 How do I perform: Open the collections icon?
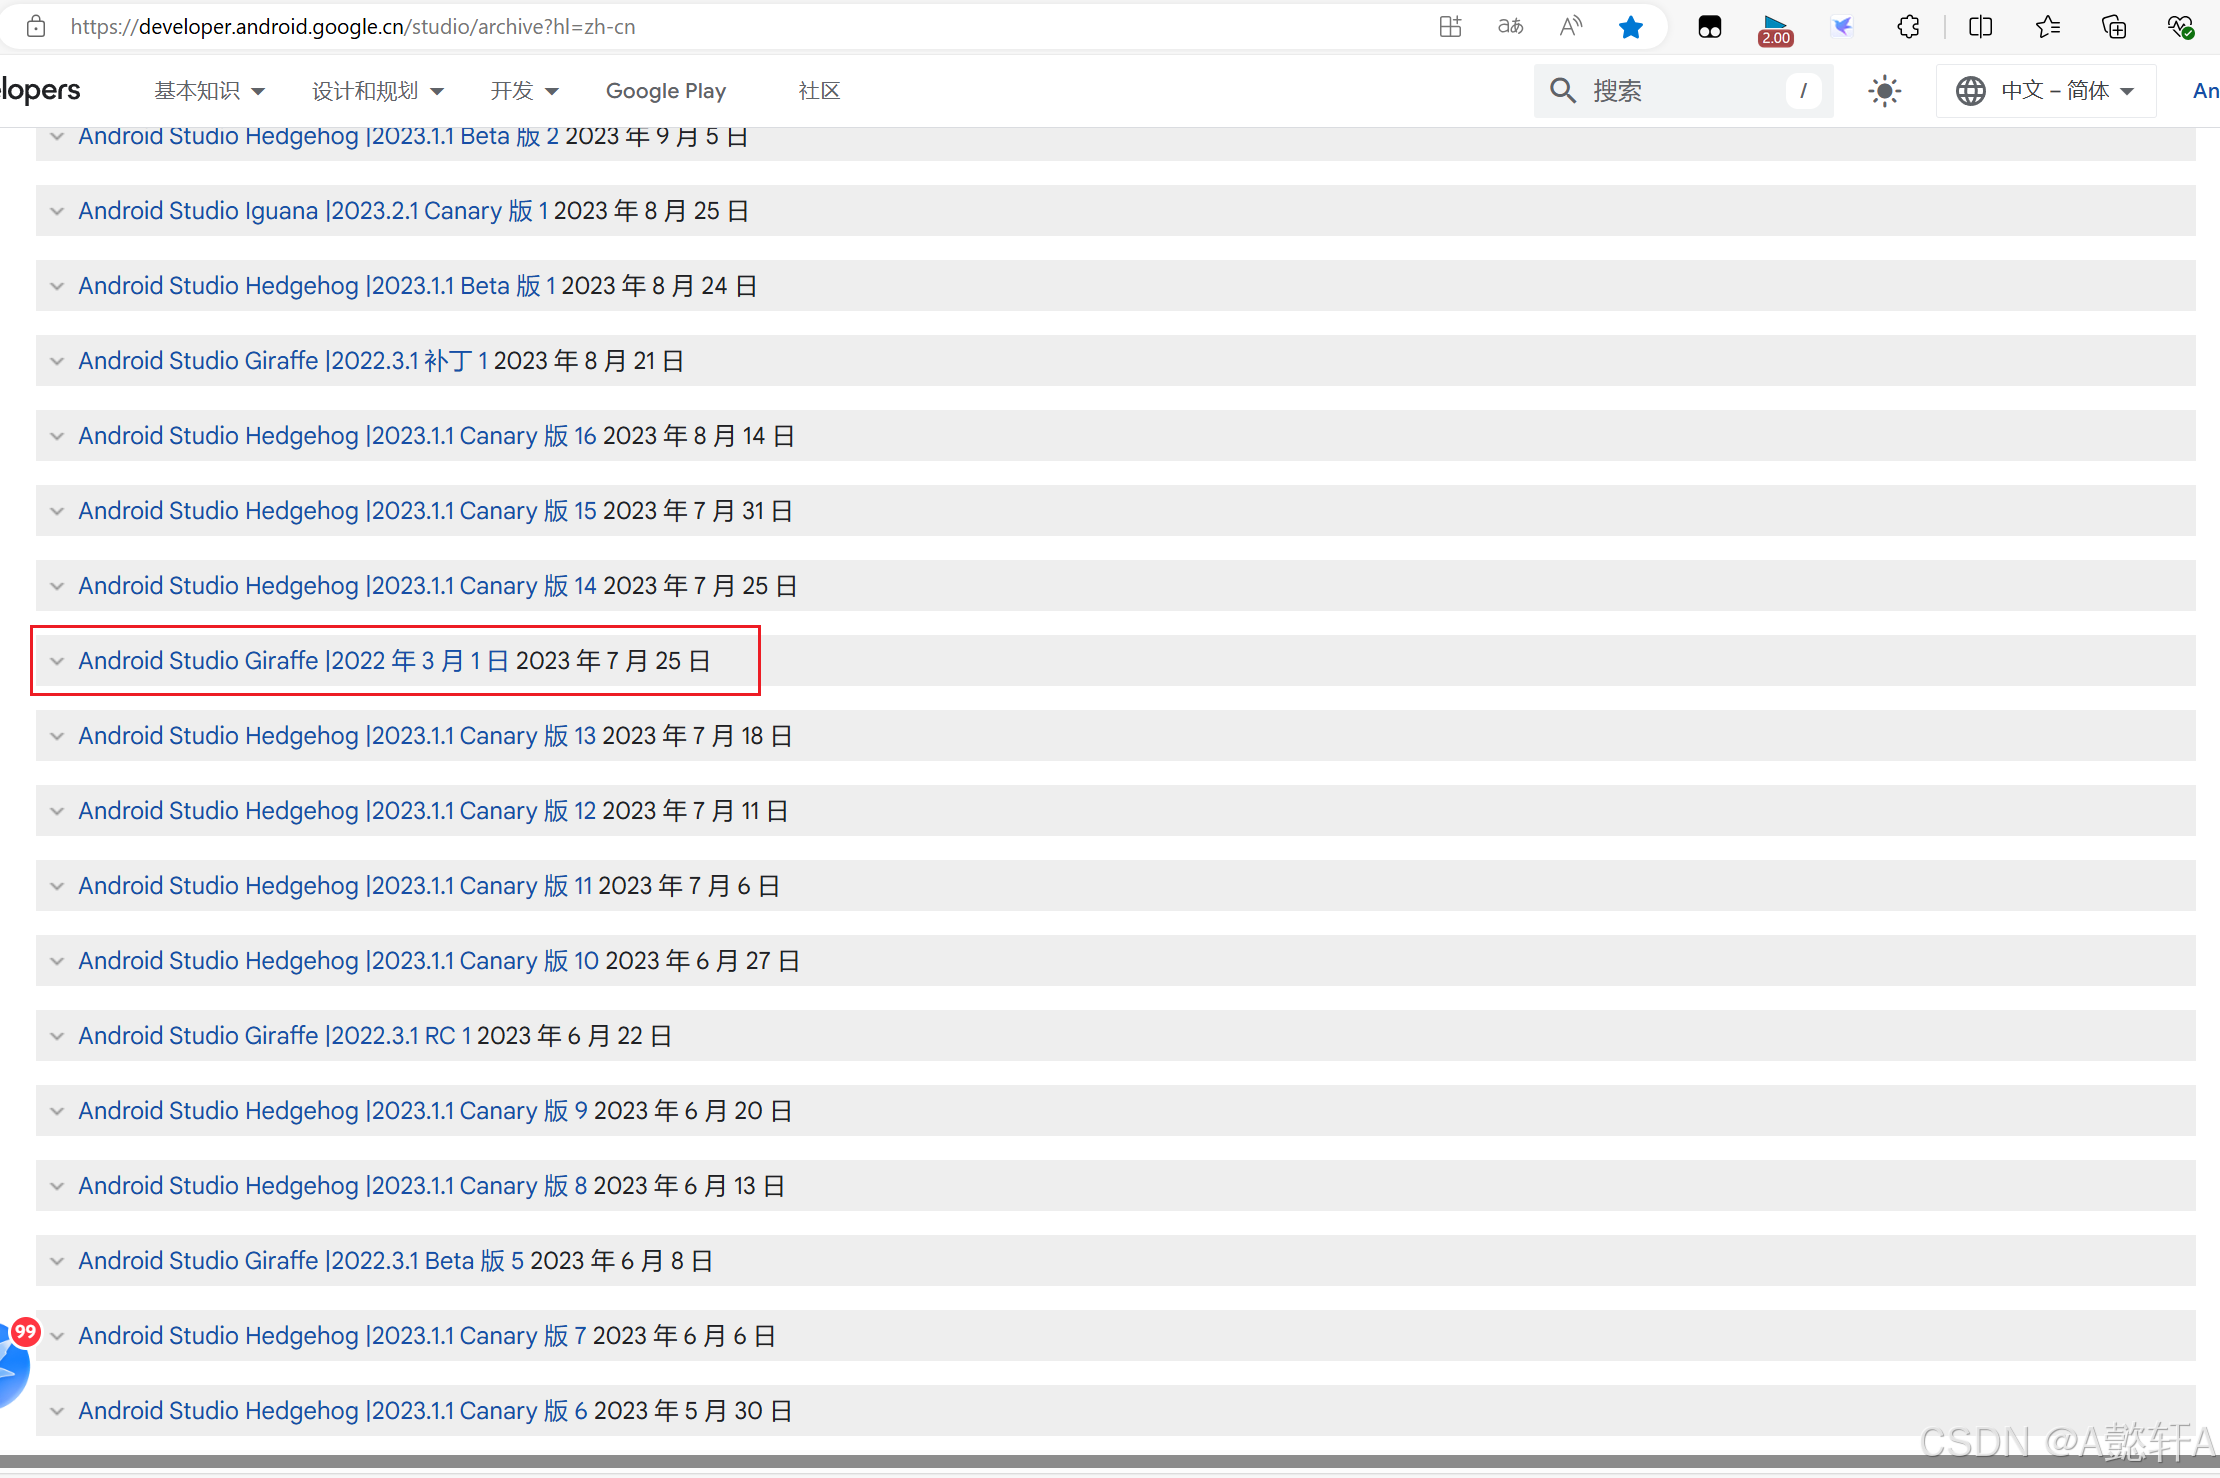tap(2114, 27)
